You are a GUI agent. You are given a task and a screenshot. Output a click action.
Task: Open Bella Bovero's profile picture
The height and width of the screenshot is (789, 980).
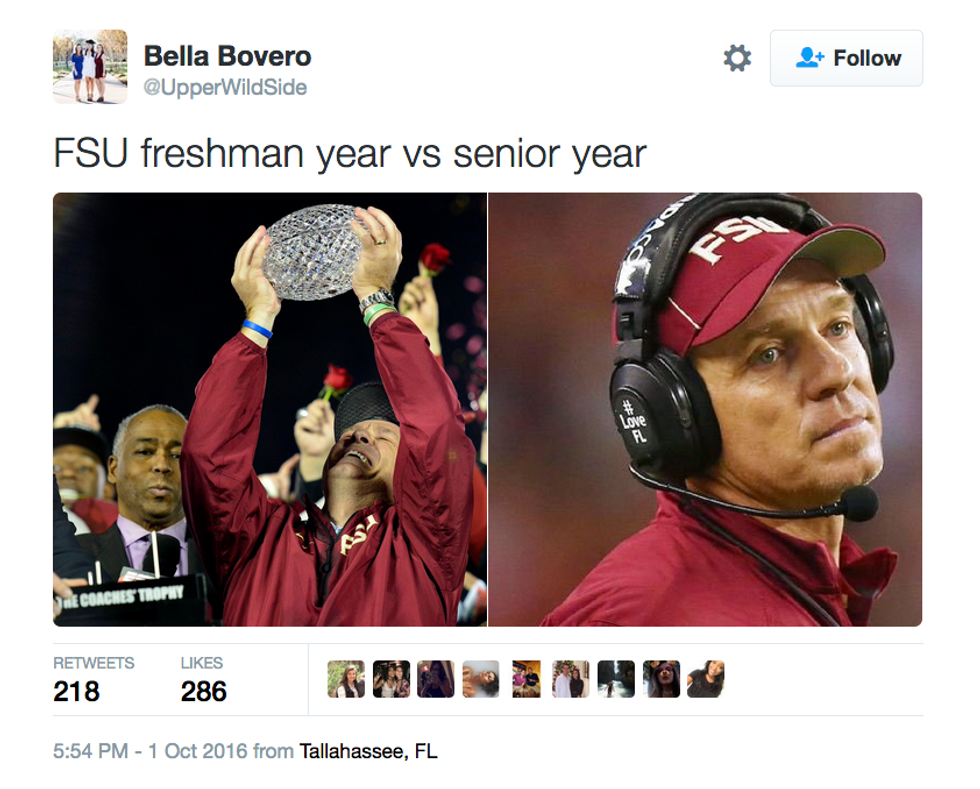(x=90, y=66)
